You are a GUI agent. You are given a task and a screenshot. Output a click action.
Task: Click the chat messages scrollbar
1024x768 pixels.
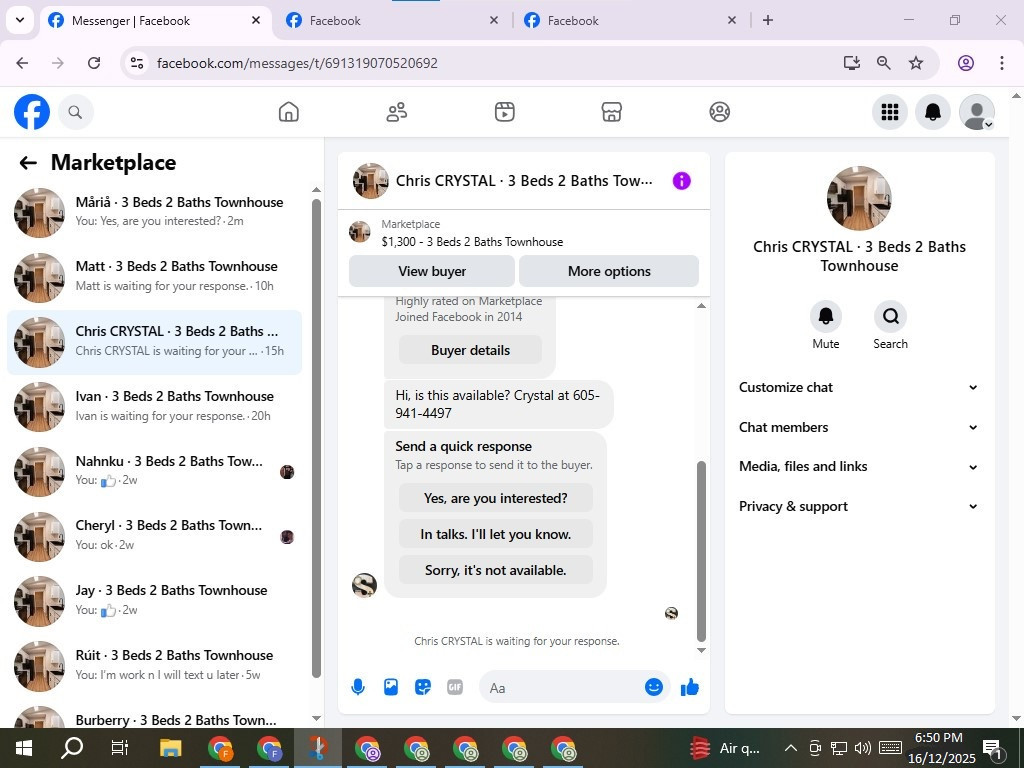tap(701, 551)
